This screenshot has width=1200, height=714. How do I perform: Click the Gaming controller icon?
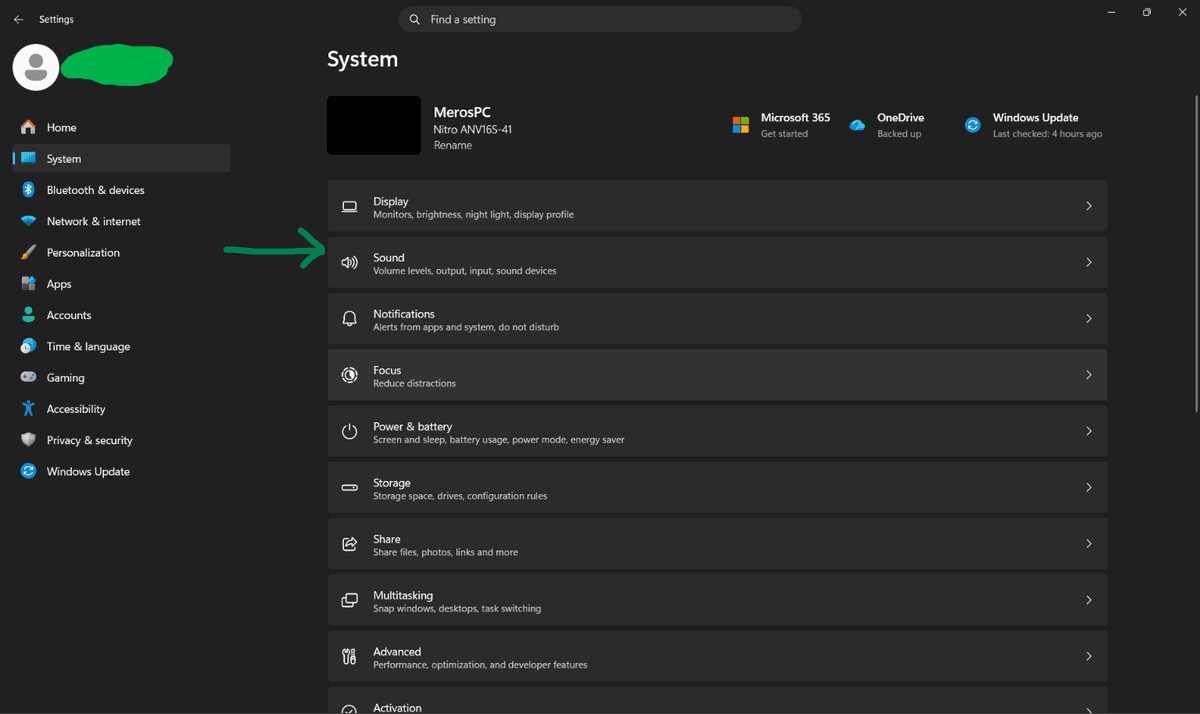(28, 377)
